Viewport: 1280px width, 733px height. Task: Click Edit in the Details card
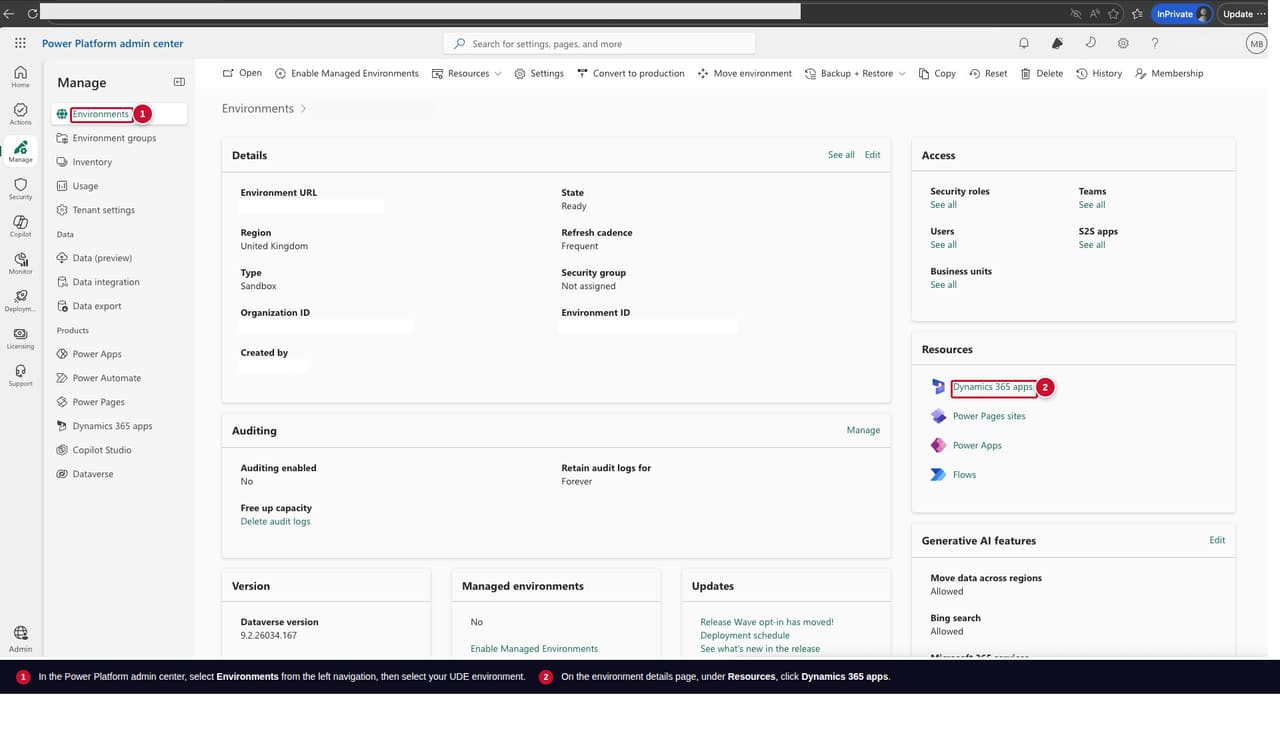pyautogui.click(x=872, y=155)
